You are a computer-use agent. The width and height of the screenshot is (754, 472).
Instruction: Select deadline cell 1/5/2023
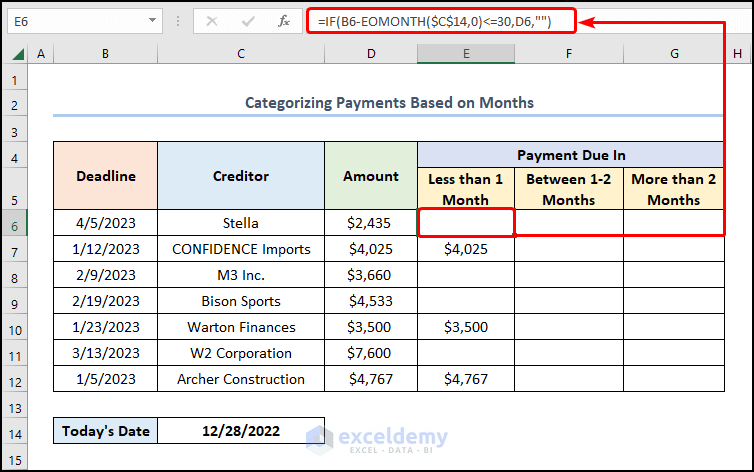(x=105, y=378)
